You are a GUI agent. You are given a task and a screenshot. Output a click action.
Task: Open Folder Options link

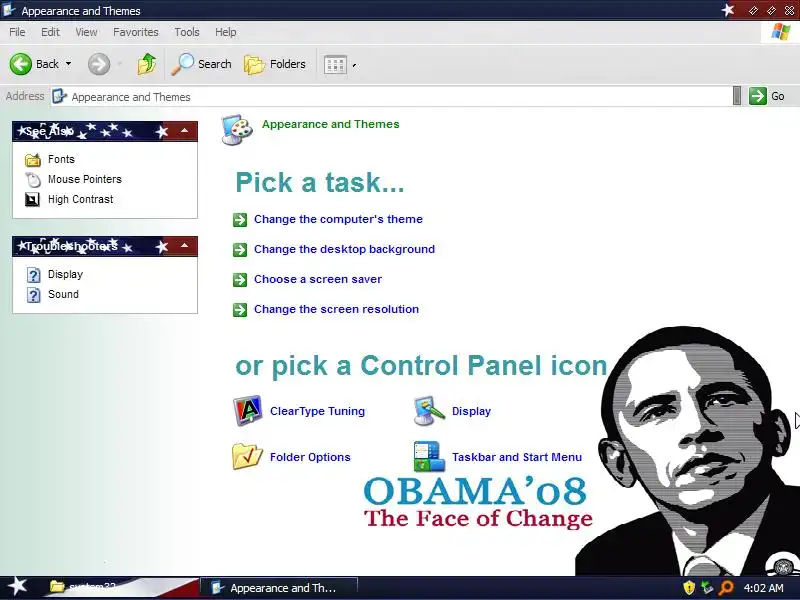[x=310, y=457]
